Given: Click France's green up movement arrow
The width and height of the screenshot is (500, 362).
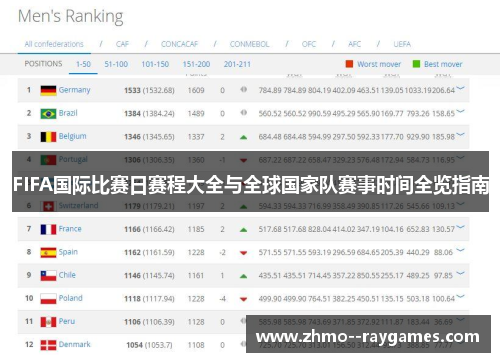Looking at the screenshot, I should pos(244,230).
